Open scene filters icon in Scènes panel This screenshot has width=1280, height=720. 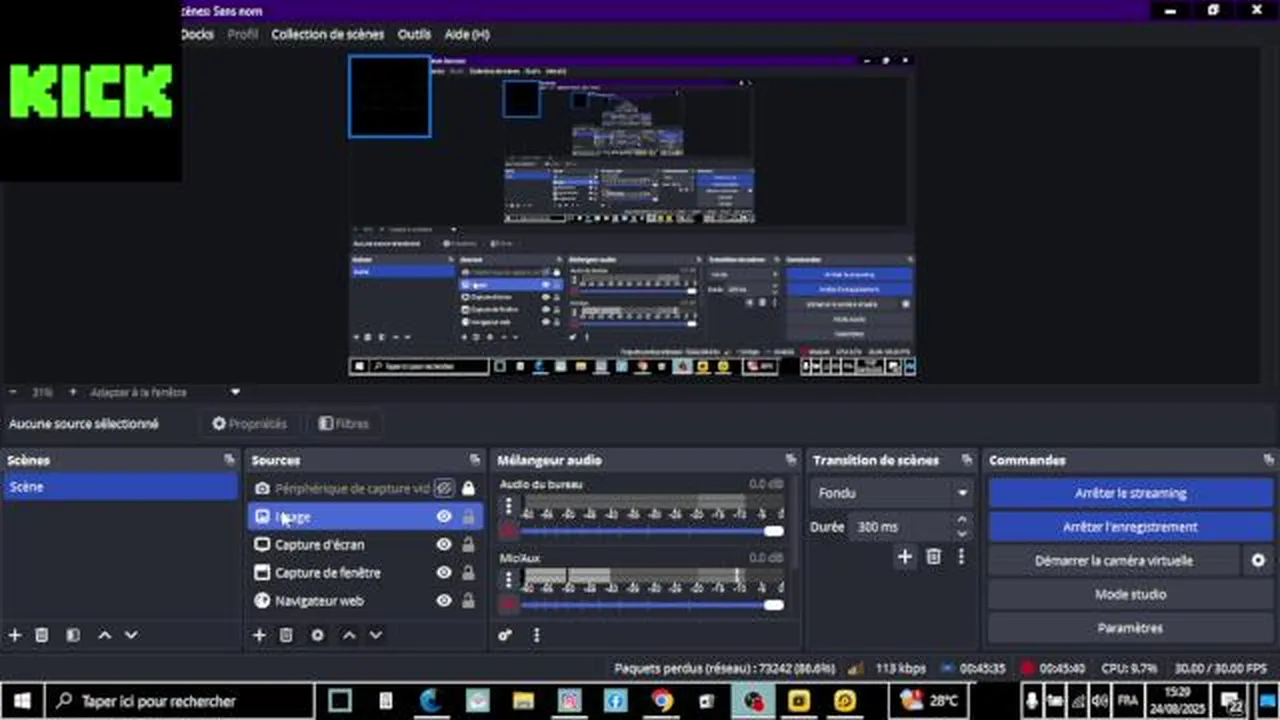[x=72, y=635]
